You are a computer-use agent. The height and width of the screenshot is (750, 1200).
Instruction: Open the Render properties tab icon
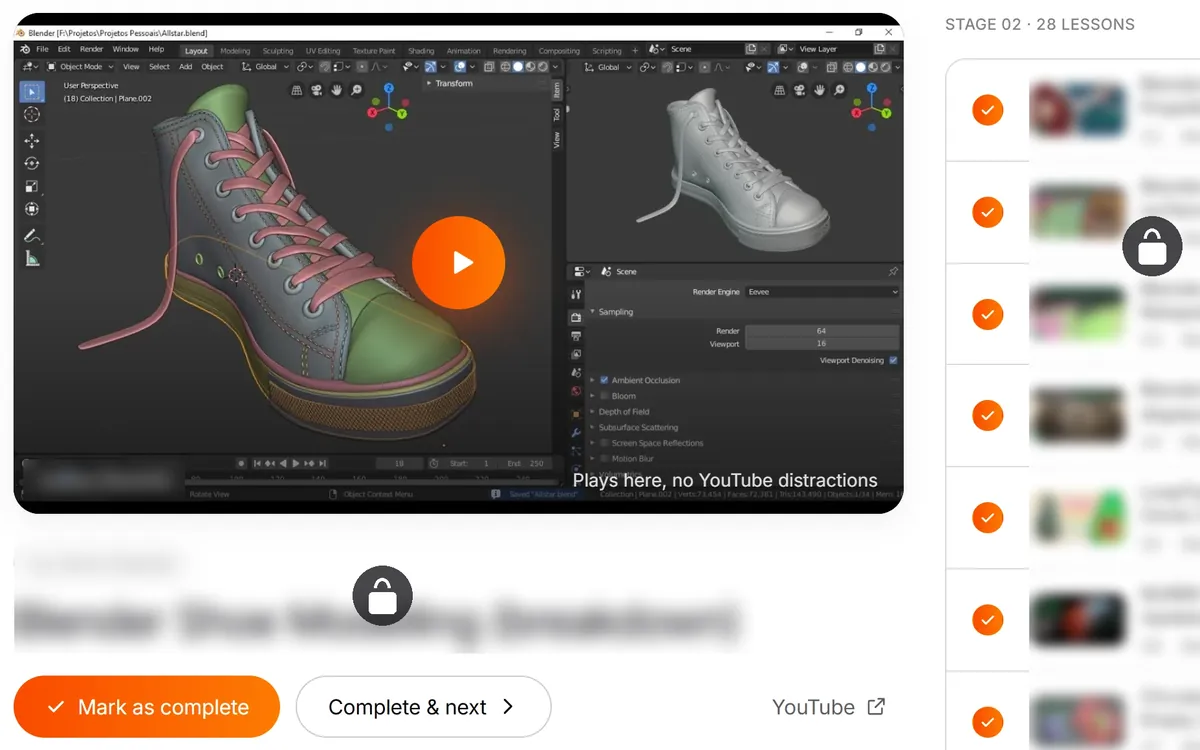pos(576,317)
